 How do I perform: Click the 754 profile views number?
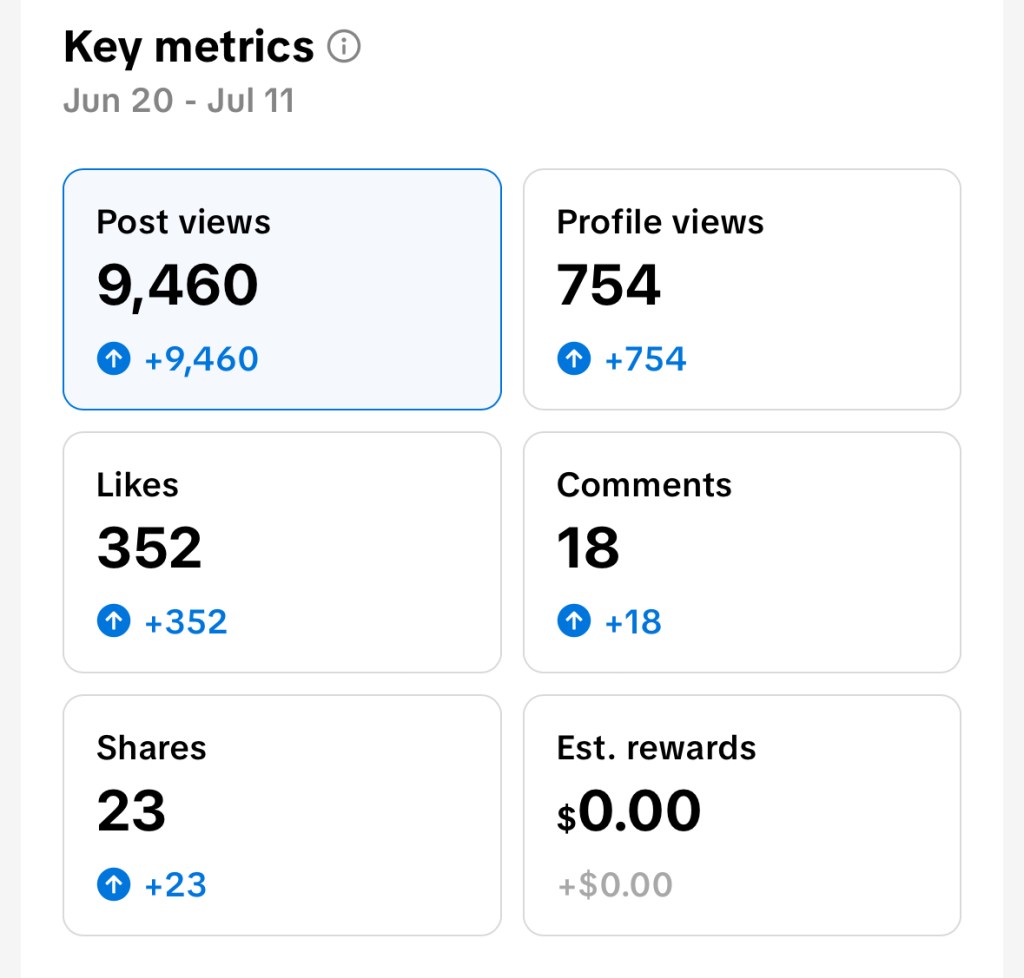pyautogui.click(x=609, y=286)
